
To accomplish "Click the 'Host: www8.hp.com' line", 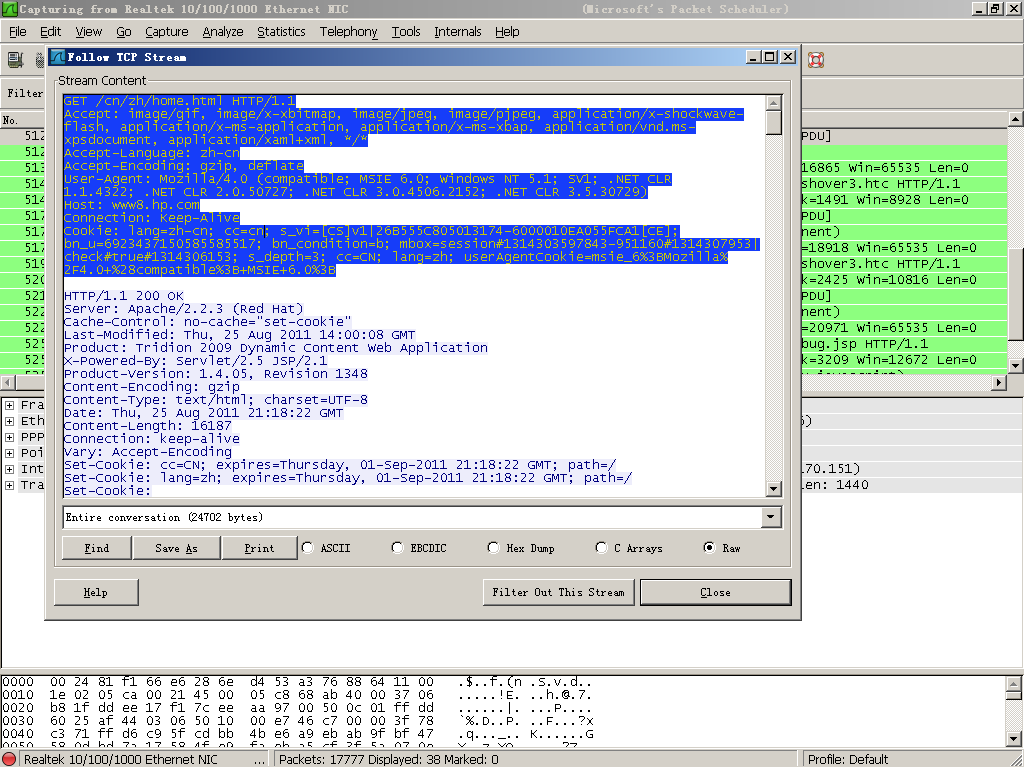I will (x=131, y=204).
